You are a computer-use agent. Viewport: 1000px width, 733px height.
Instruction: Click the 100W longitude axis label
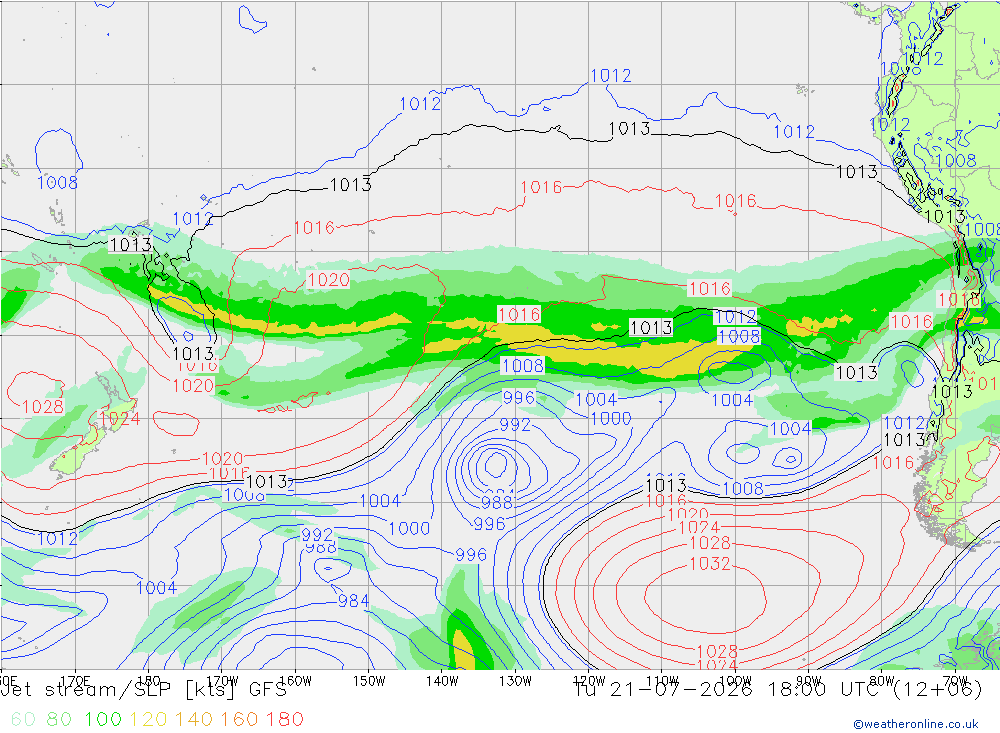tap(735, 681)
